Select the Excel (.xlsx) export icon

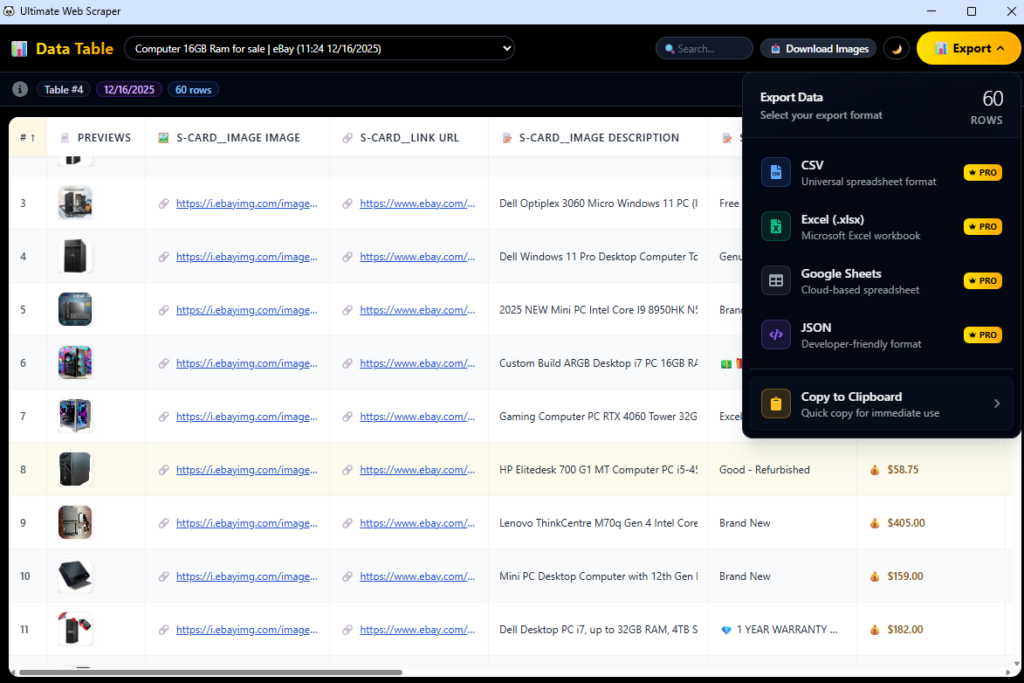(x=776, y=226)
